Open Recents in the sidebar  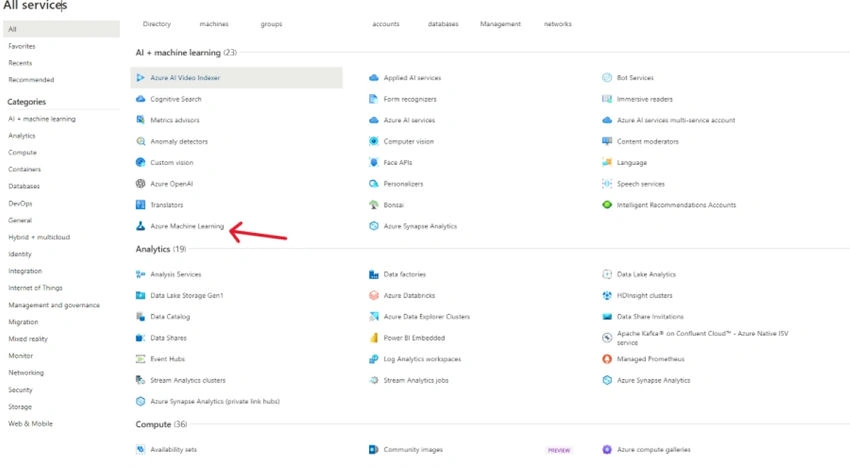[x=20, y=63]
